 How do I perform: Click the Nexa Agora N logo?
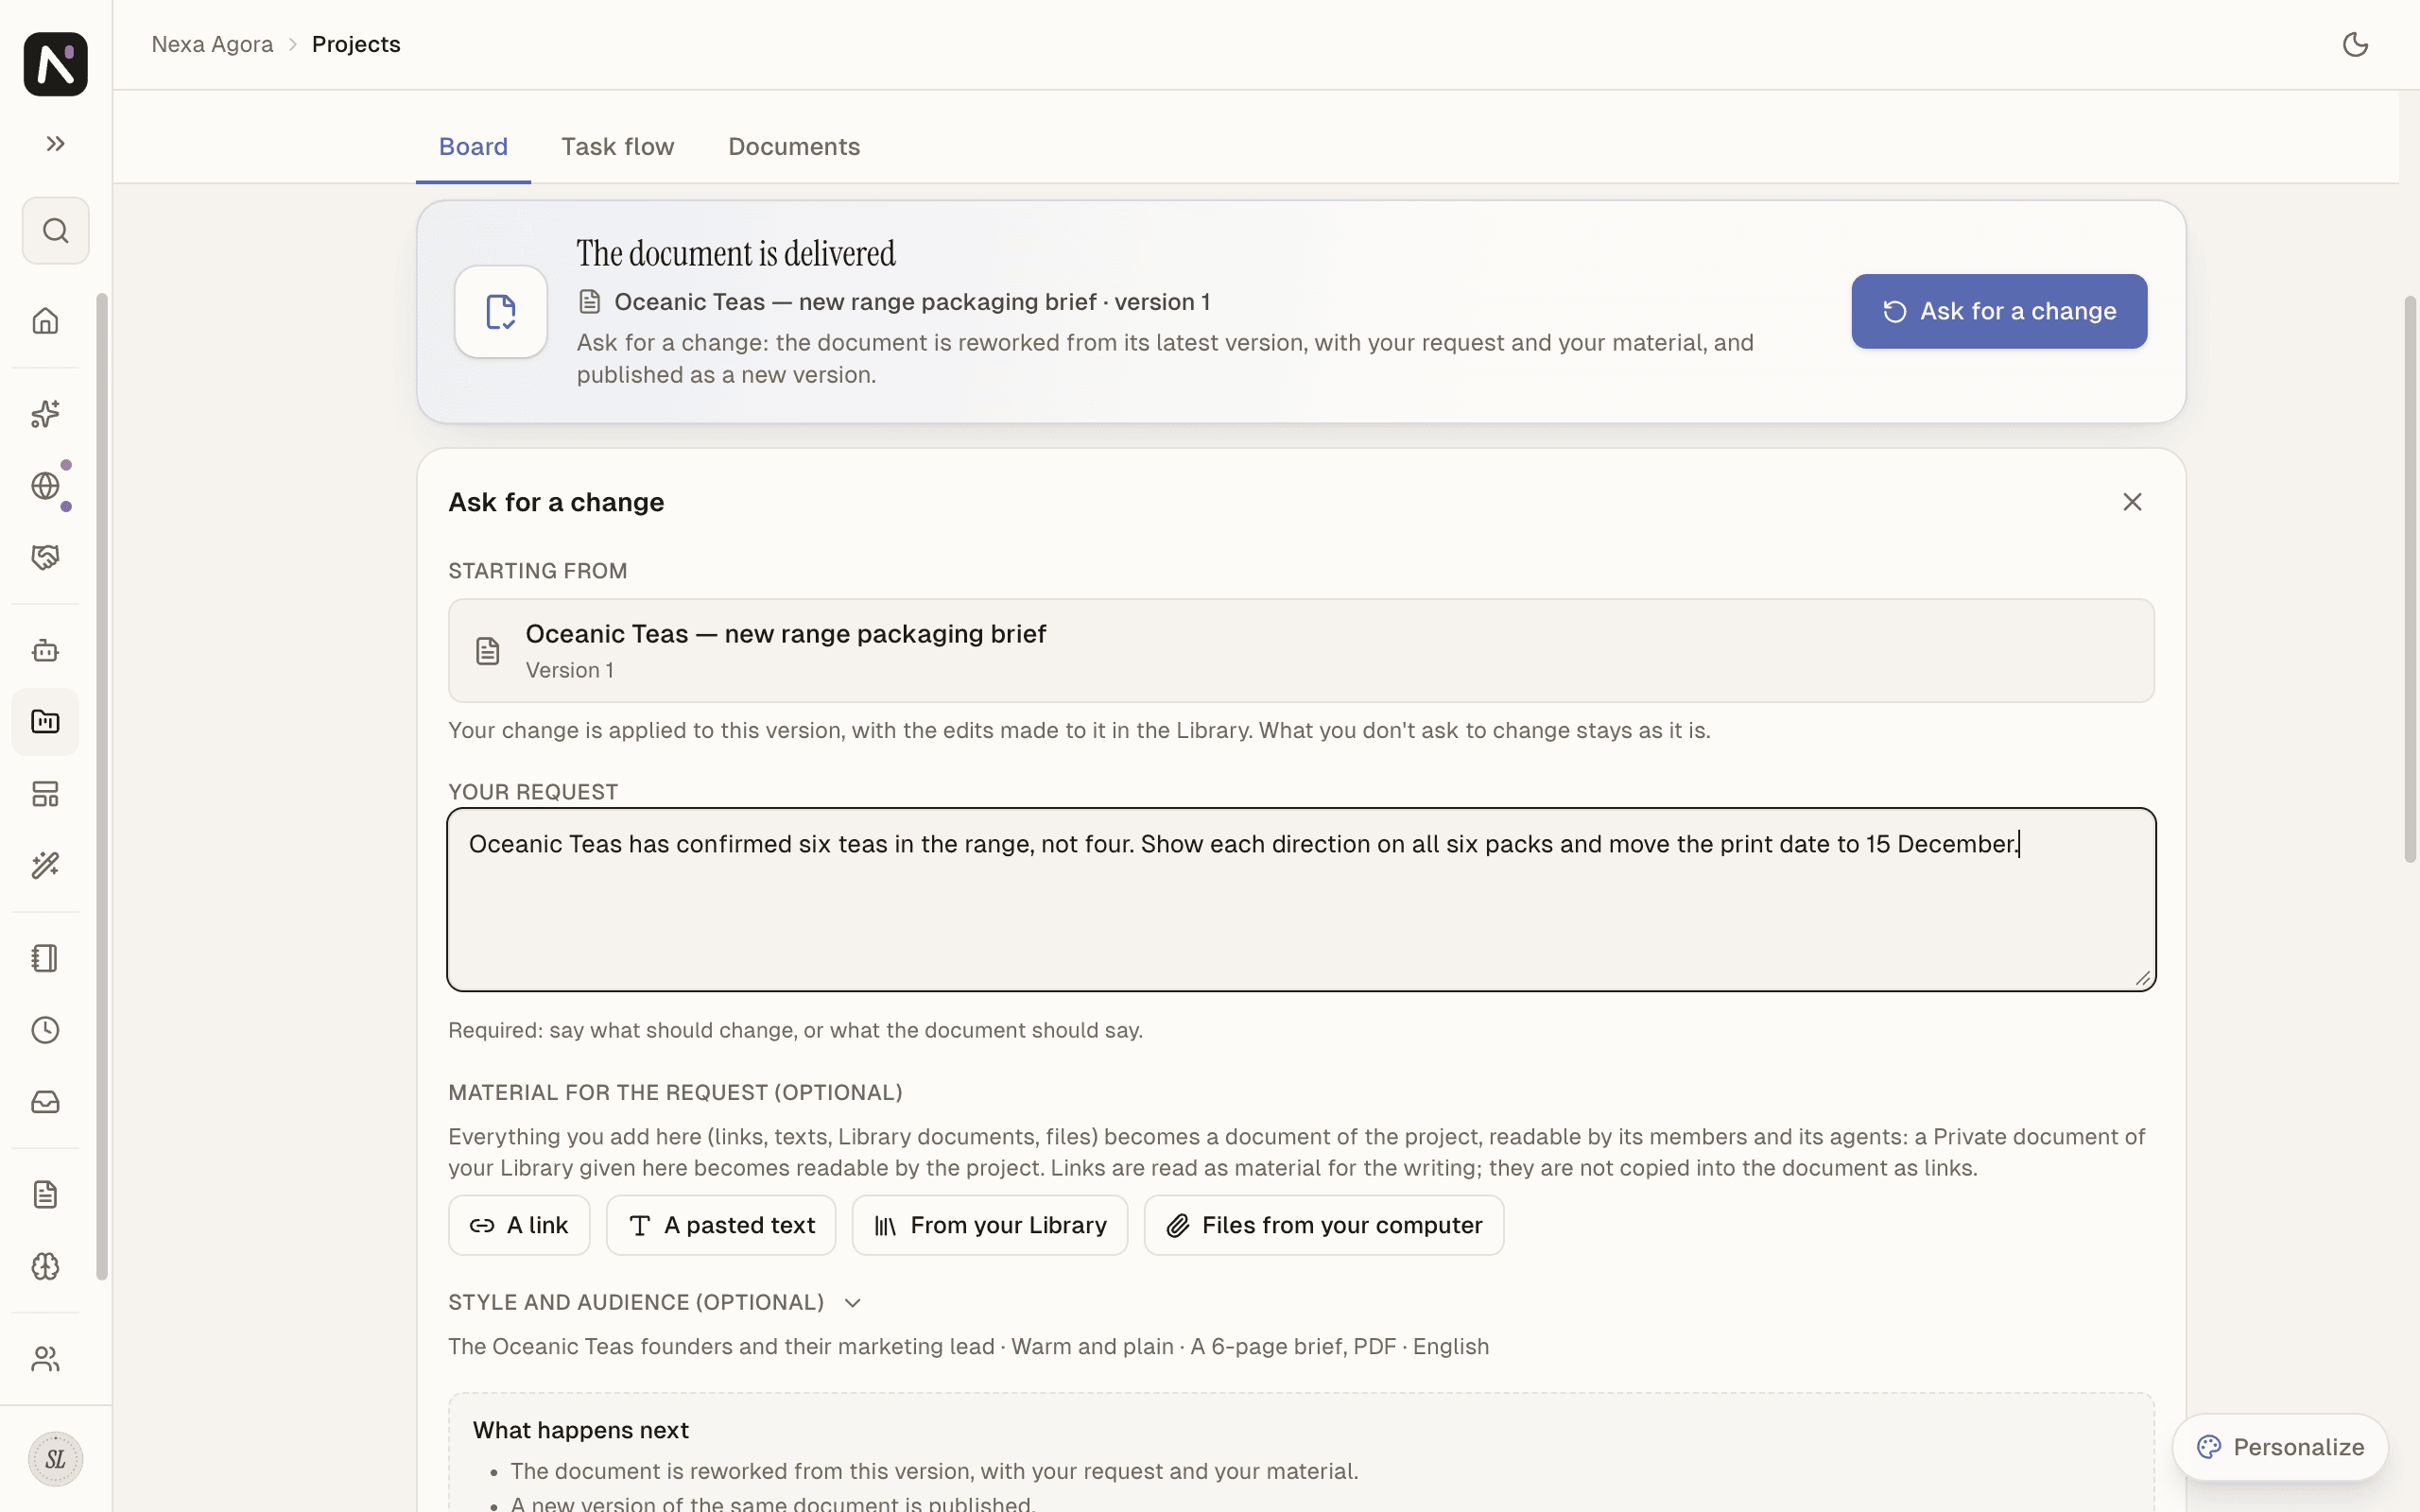55,64
